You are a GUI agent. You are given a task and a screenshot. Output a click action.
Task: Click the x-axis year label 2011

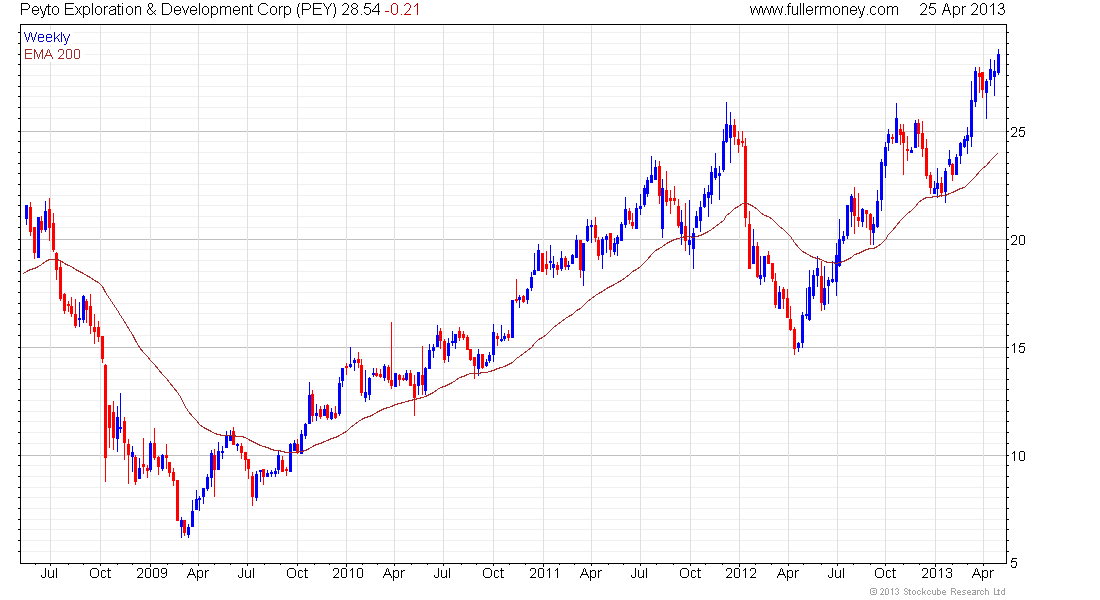point(544,573)
